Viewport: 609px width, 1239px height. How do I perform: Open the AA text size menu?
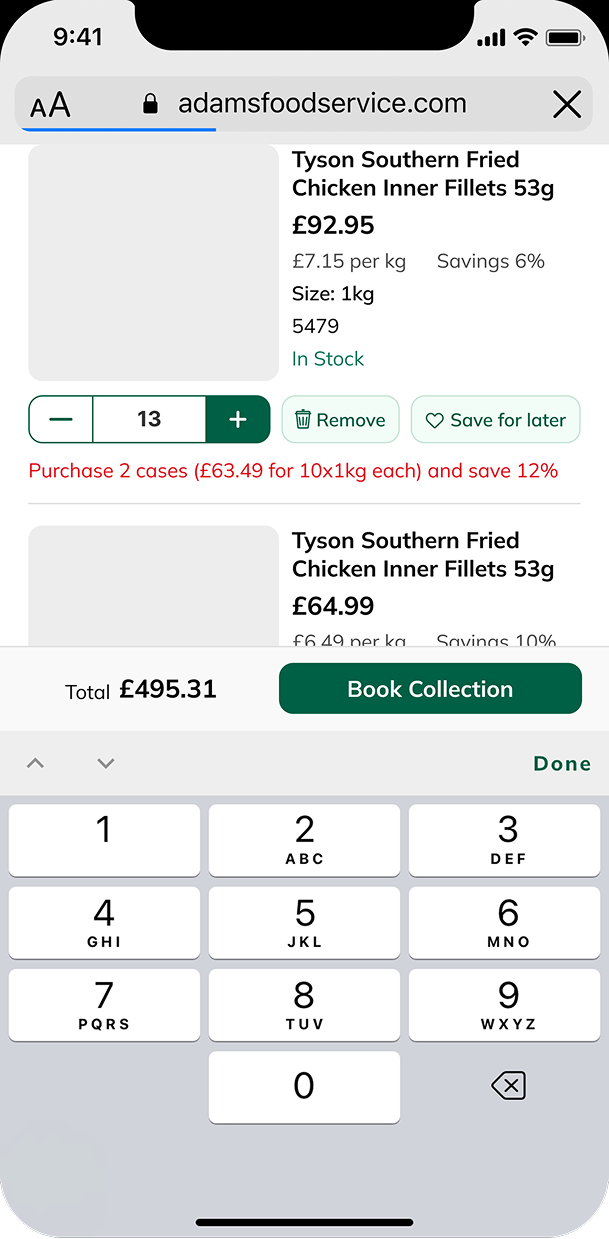(x=50, y=105)
